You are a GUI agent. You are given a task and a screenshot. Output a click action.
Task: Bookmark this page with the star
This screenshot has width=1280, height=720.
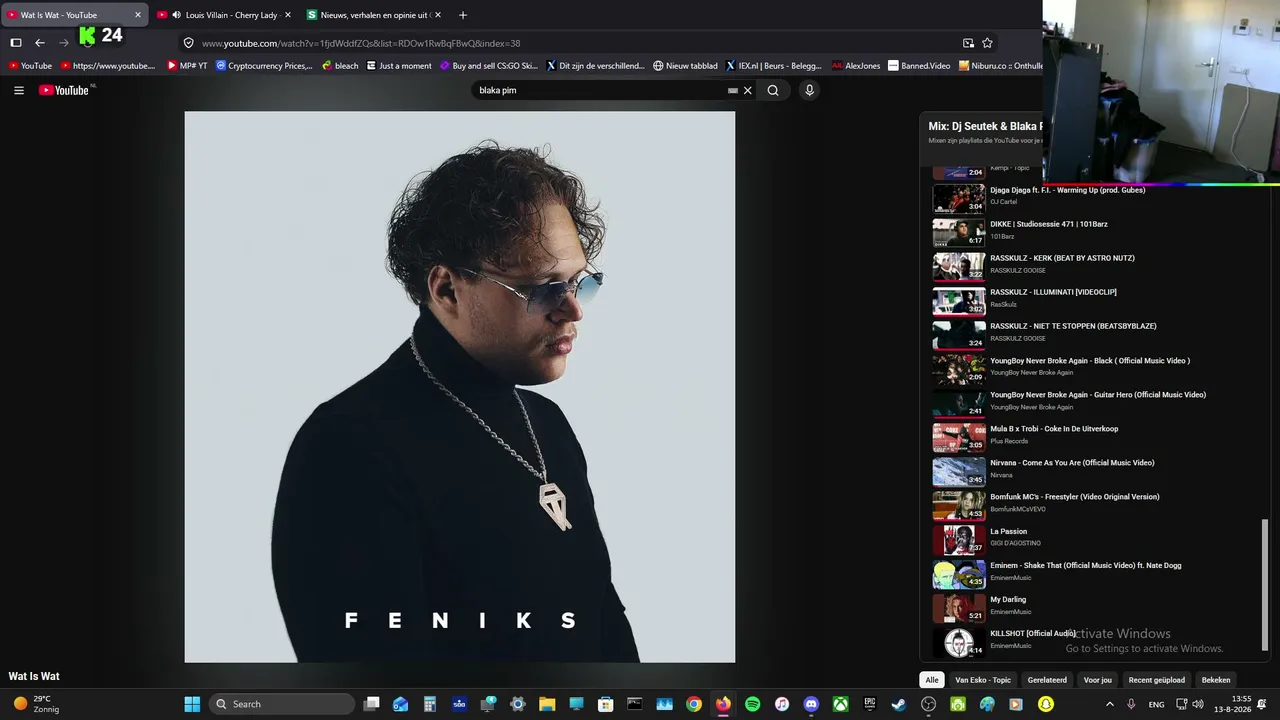987,43
